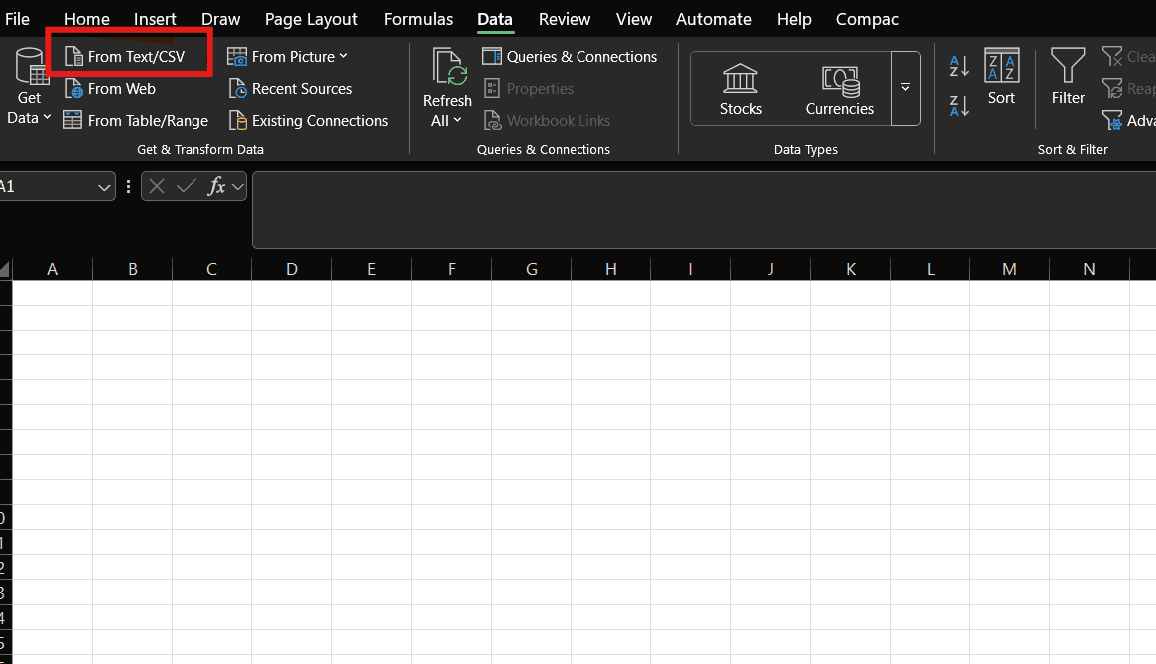Image resolution: width=1156 pixels, height=664 pixels.
Task: Expand the formula bar function chevron
Action: click(237, 187)
